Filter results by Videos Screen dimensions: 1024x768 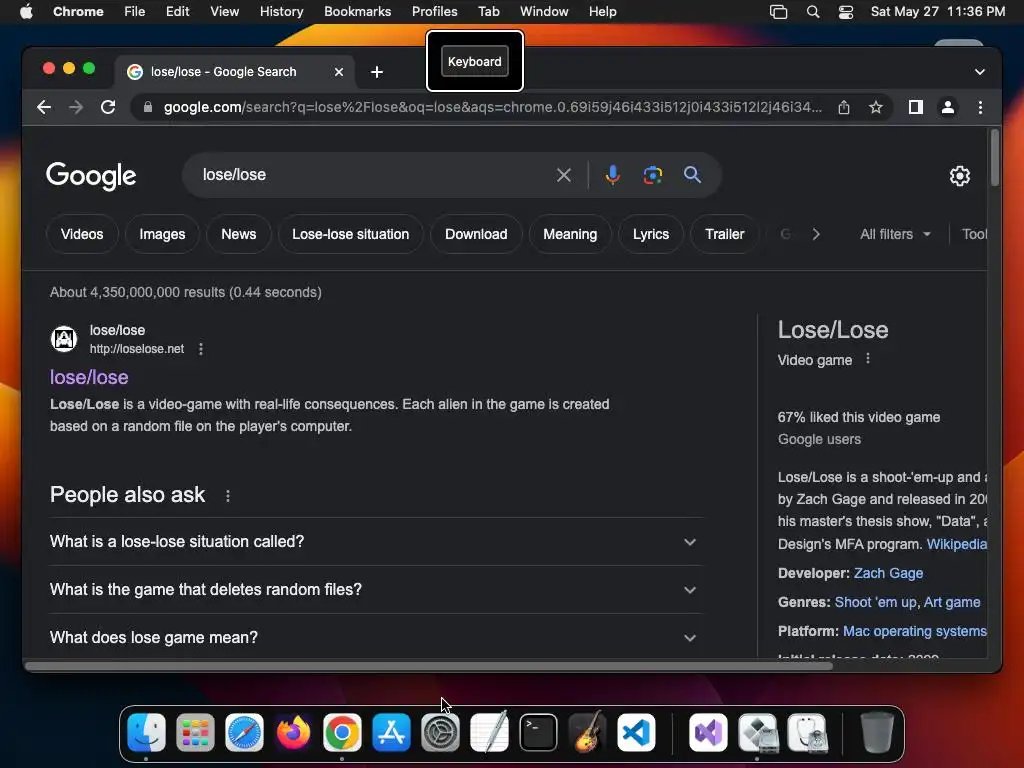coord(82,234)
